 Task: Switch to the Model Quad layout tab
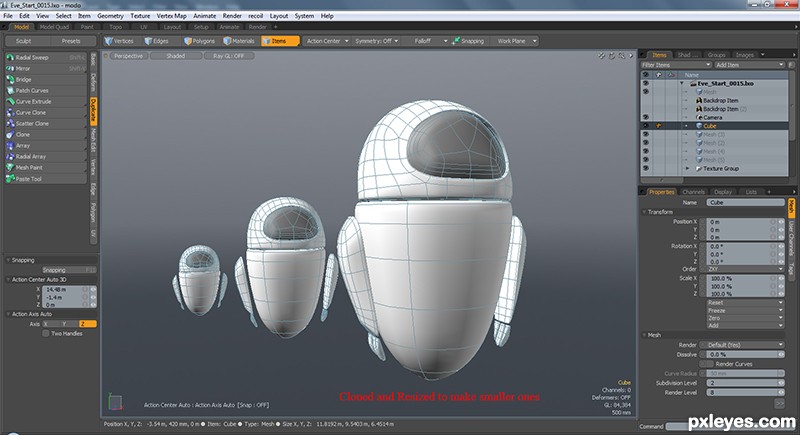click(54, 27)
